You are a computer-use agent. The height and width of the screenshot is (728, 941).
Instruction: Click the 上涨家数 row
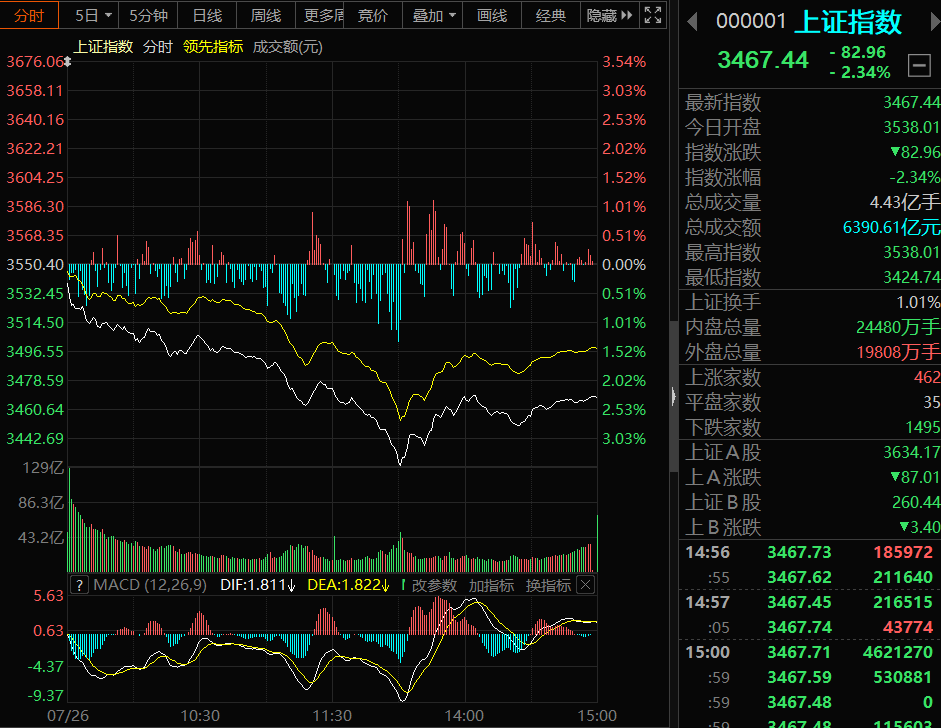tap(810, 378)
